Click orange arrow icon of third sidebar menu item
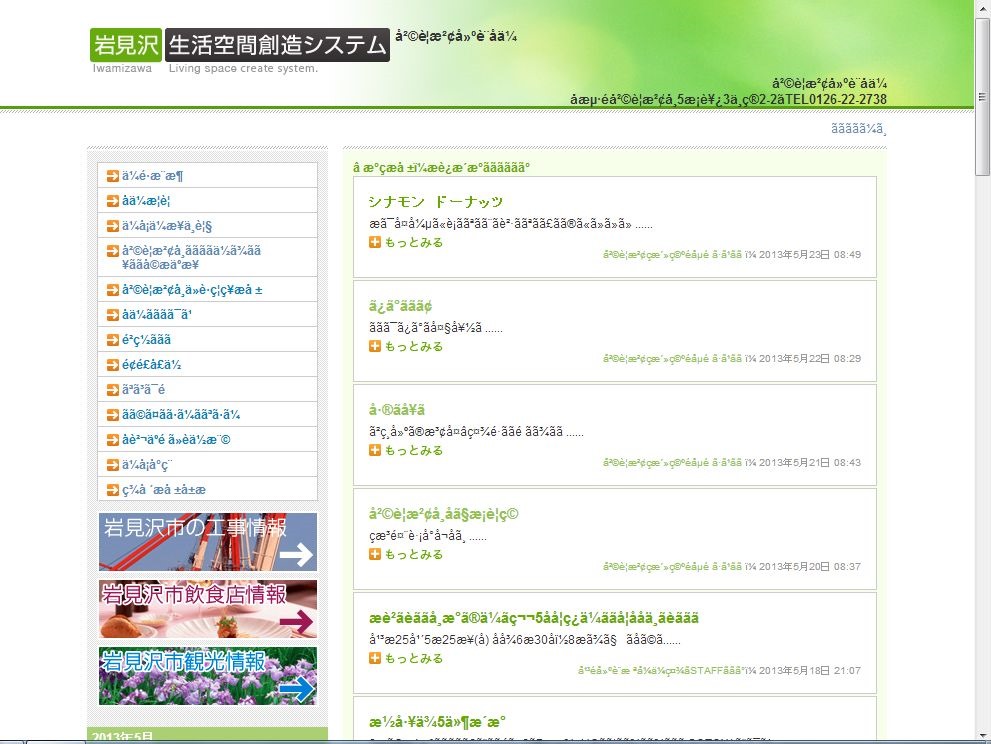This screenshot has width=991, height=744. (x=112, y=226)
